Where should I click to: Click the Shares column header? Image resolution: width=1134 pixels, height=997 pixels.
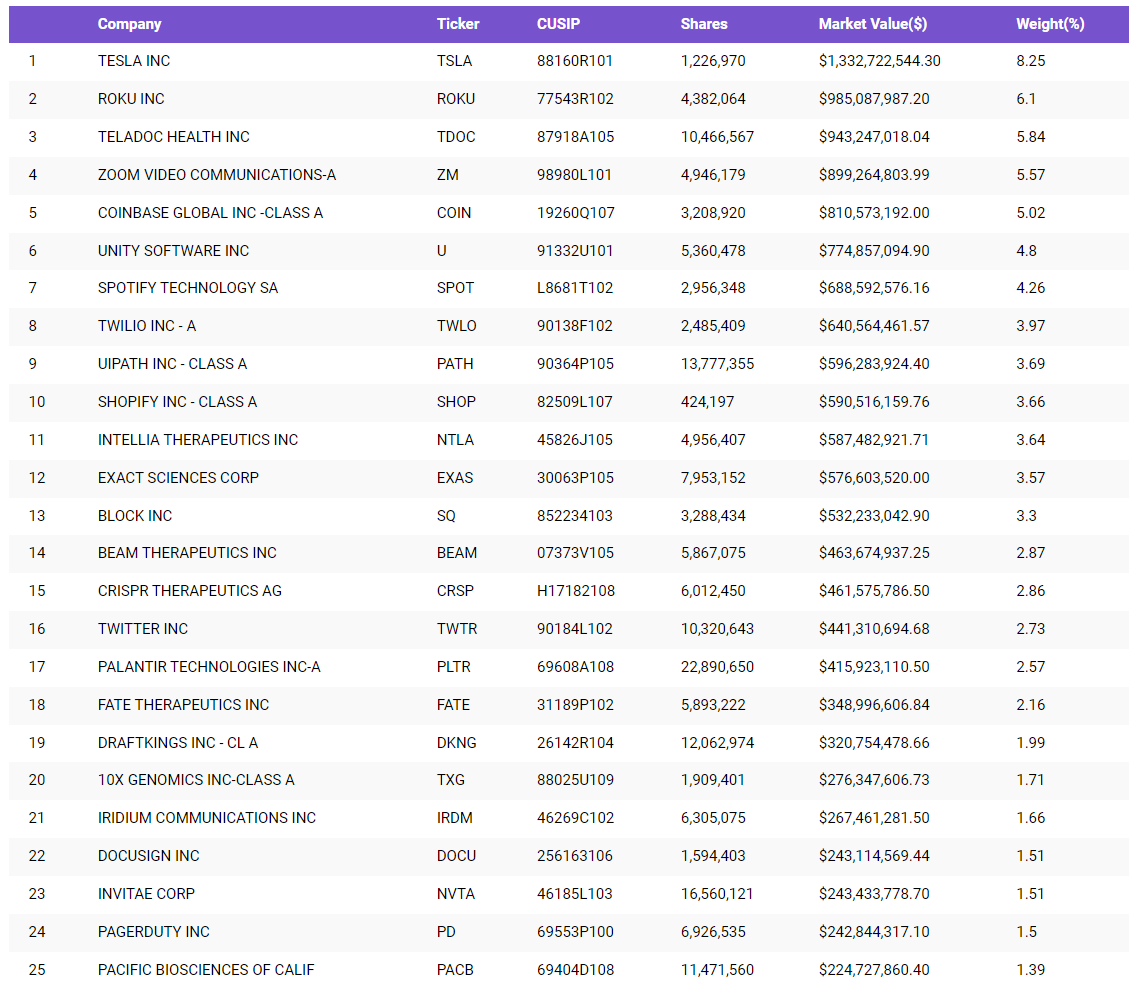(x=704, y=24)
